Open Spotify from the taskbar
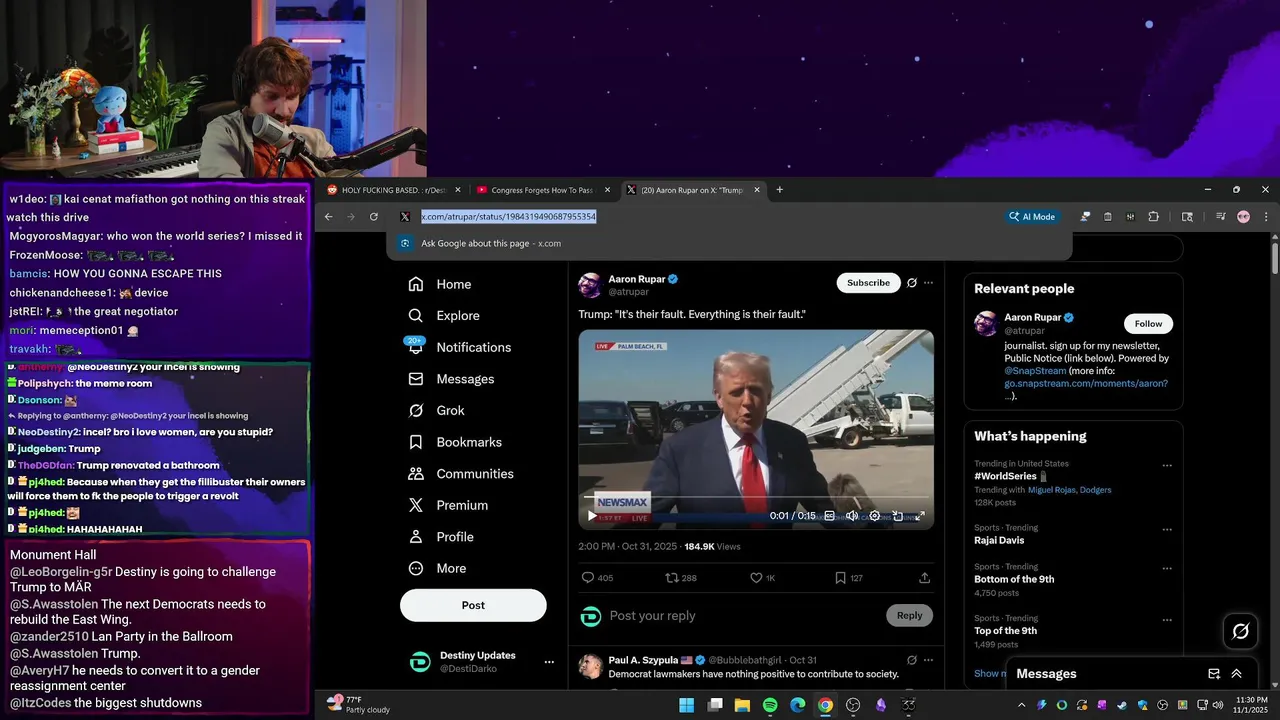Screen dimensions: 1280x720 pos(770,705)
